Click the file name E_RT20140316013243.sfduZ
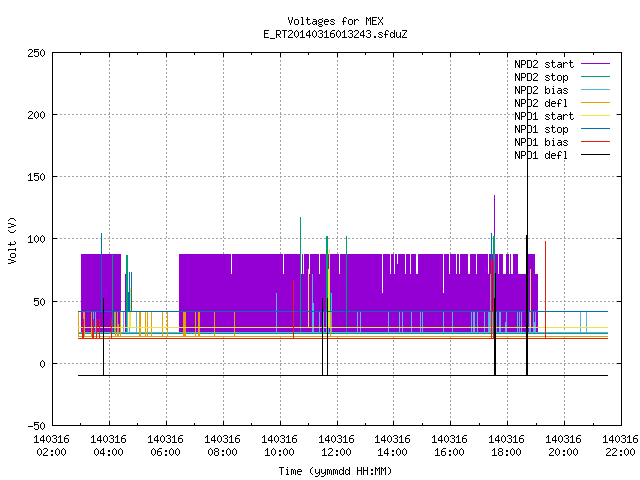Screen dimensions: 640x480 click(x=335, y=34)
